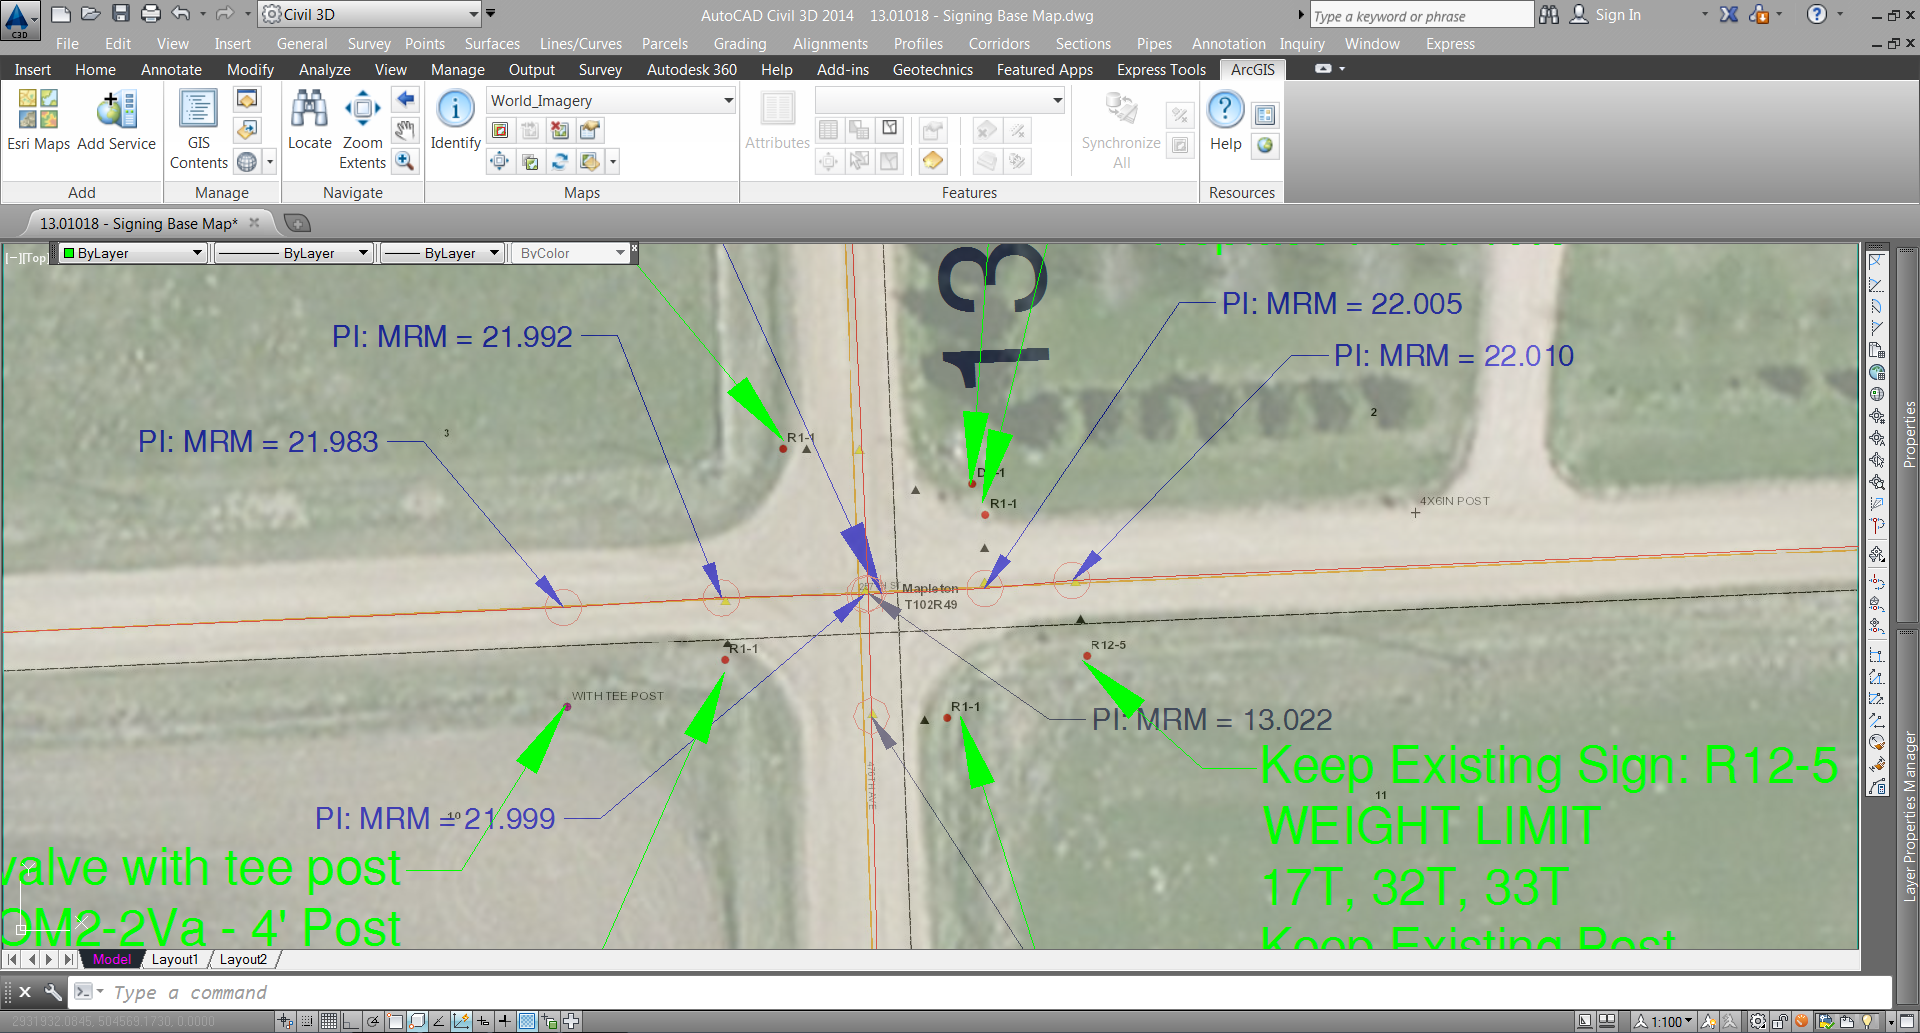Click the remove map icon with red X
1920x1033 pixels.
pyautogui.click(x=560, y=131)
